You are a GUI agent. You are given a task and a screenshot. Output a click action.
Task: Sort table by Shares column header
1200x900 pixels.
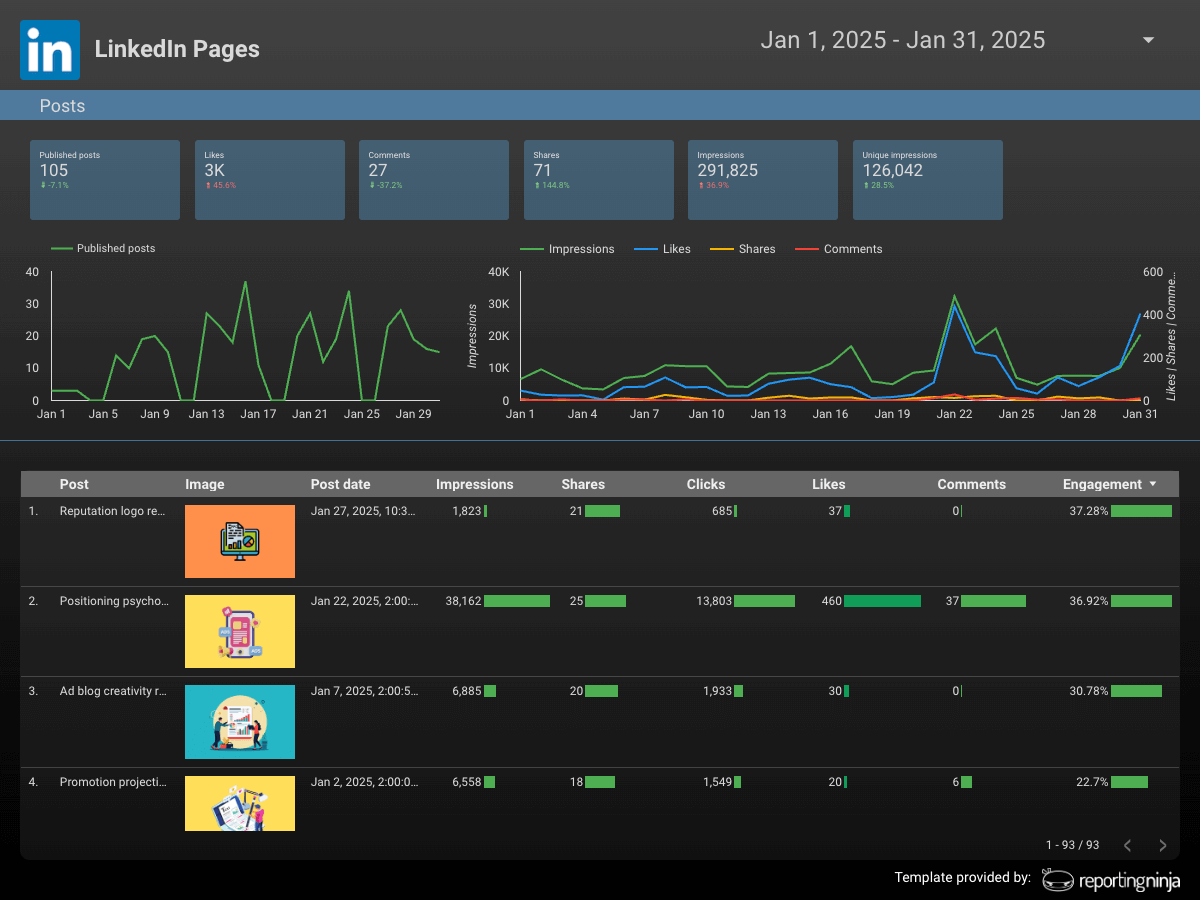pos(583,484)
